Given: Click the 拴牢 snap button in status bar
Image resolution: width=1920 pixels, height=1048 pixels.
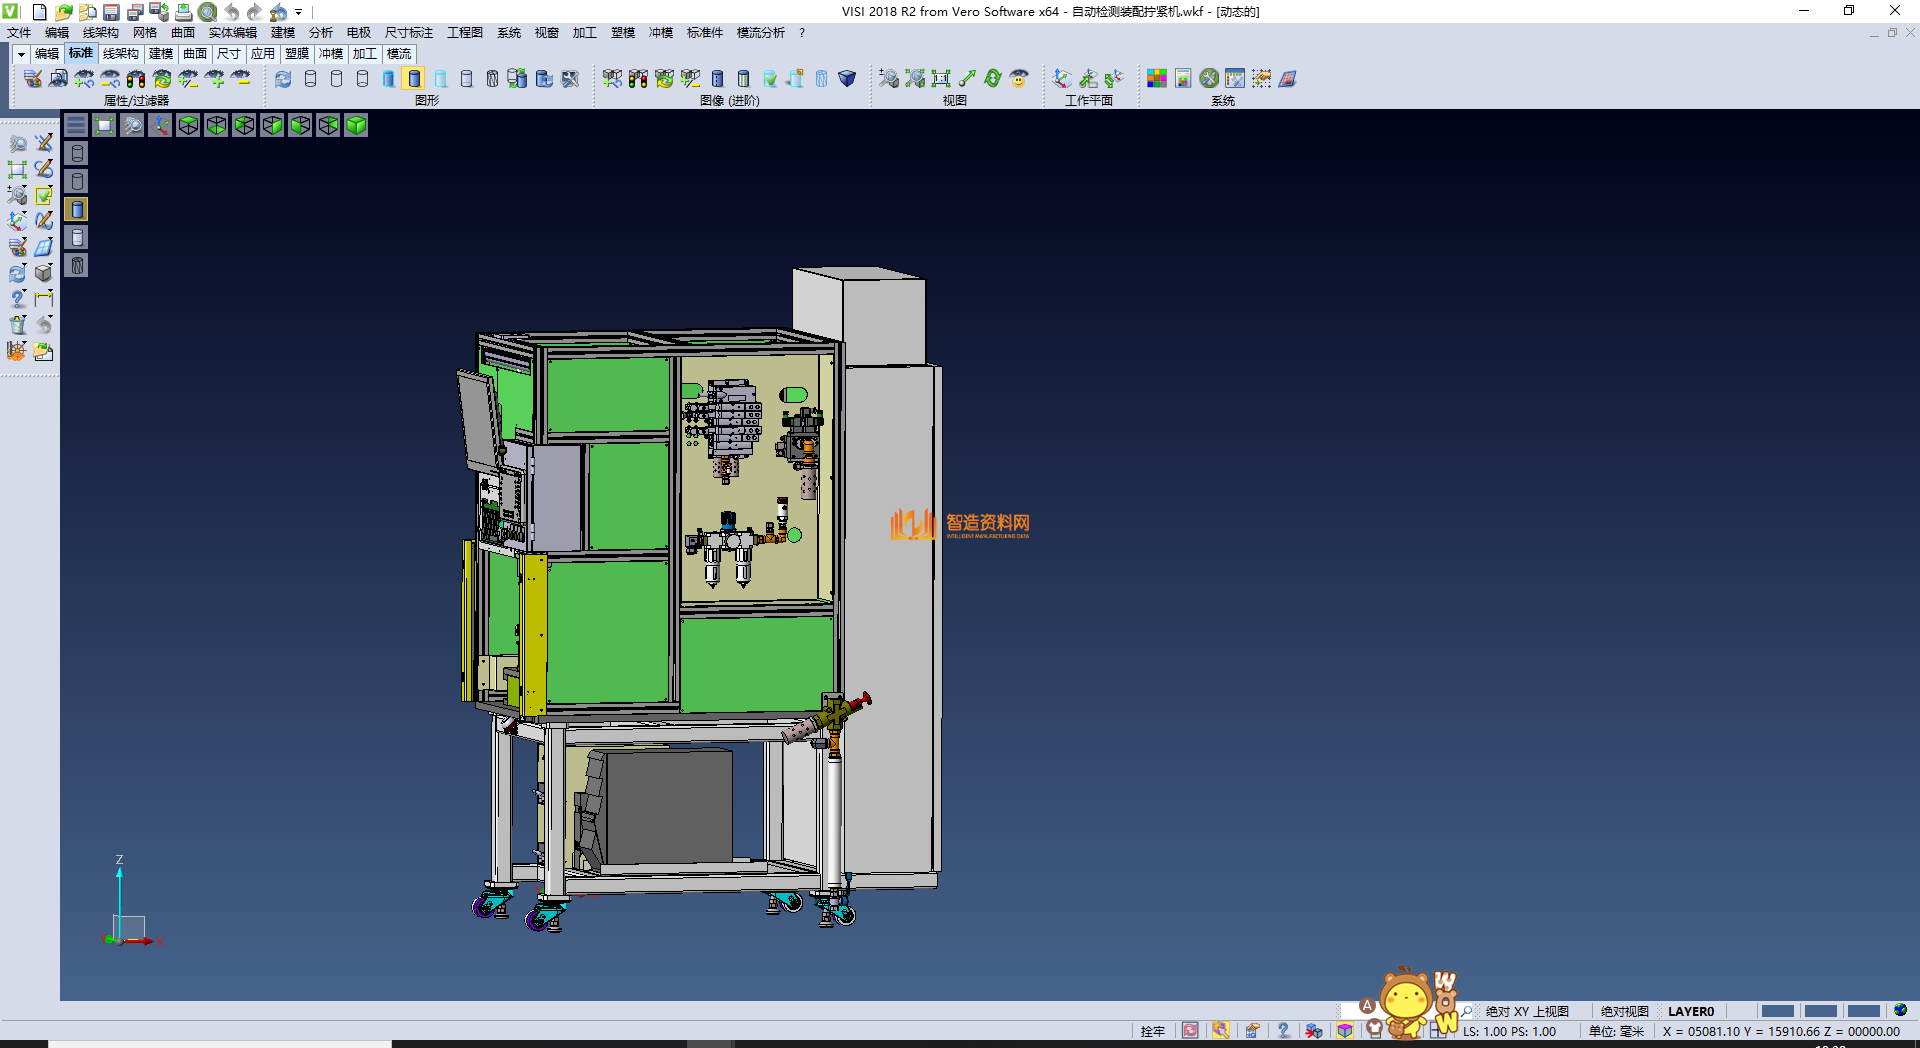Looking at the screenshot, I should [x=1152, y=1031].
